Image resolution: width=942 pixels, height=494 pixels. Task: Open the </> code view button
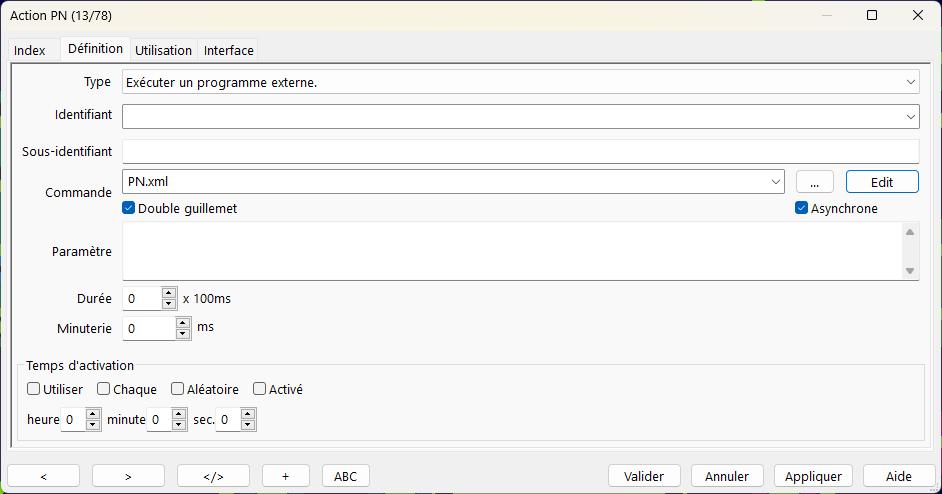point(213,476)
